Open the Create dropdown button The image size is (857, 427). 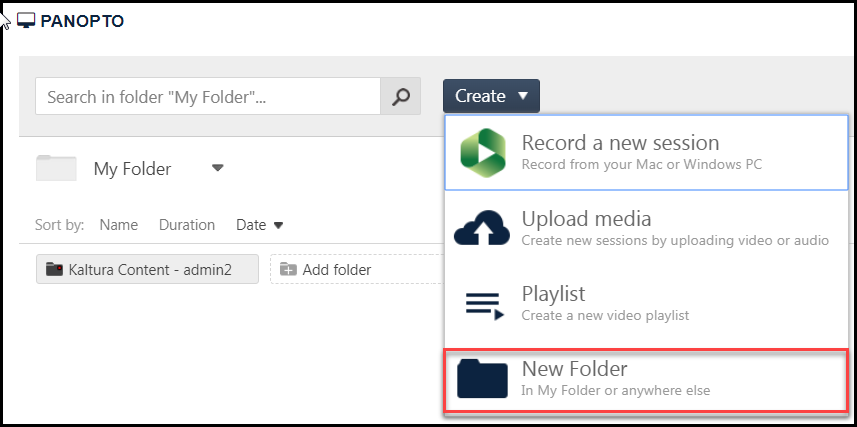coord(491,96)
